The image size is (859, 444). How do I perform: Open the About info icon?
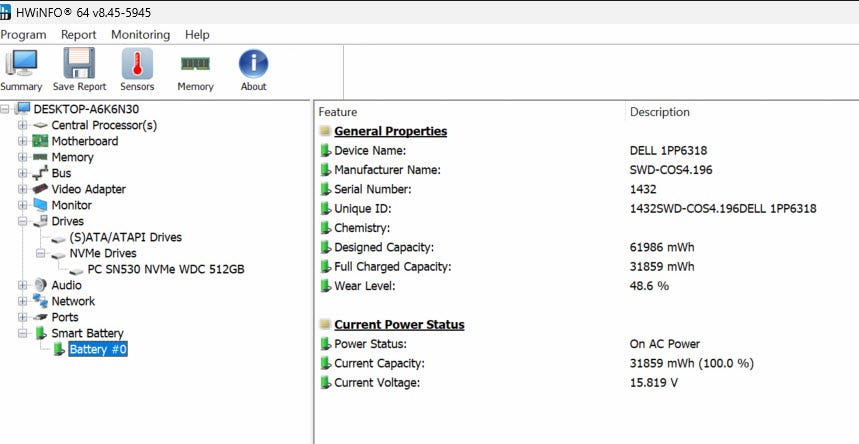(253, 64)
